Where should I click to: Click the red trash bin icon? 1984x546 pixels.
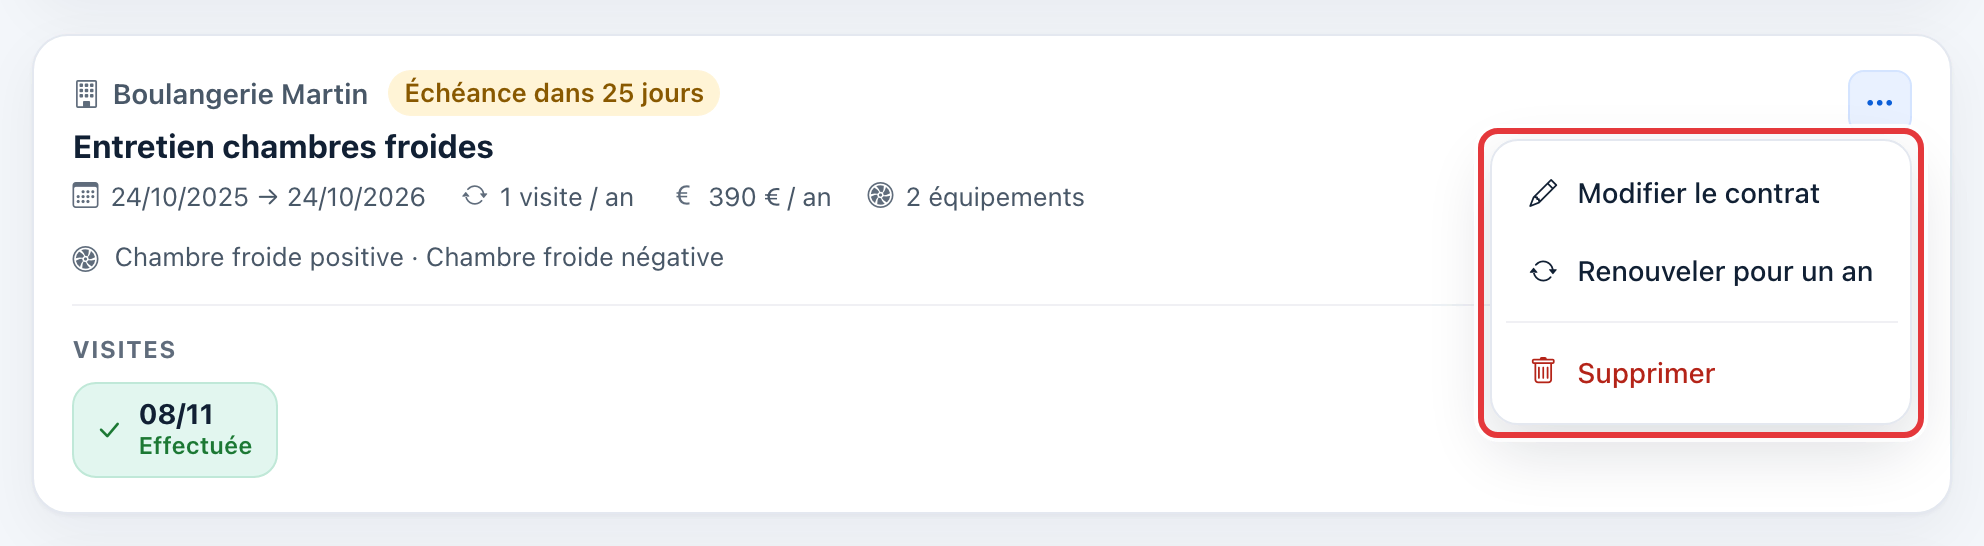(1543, 371)
